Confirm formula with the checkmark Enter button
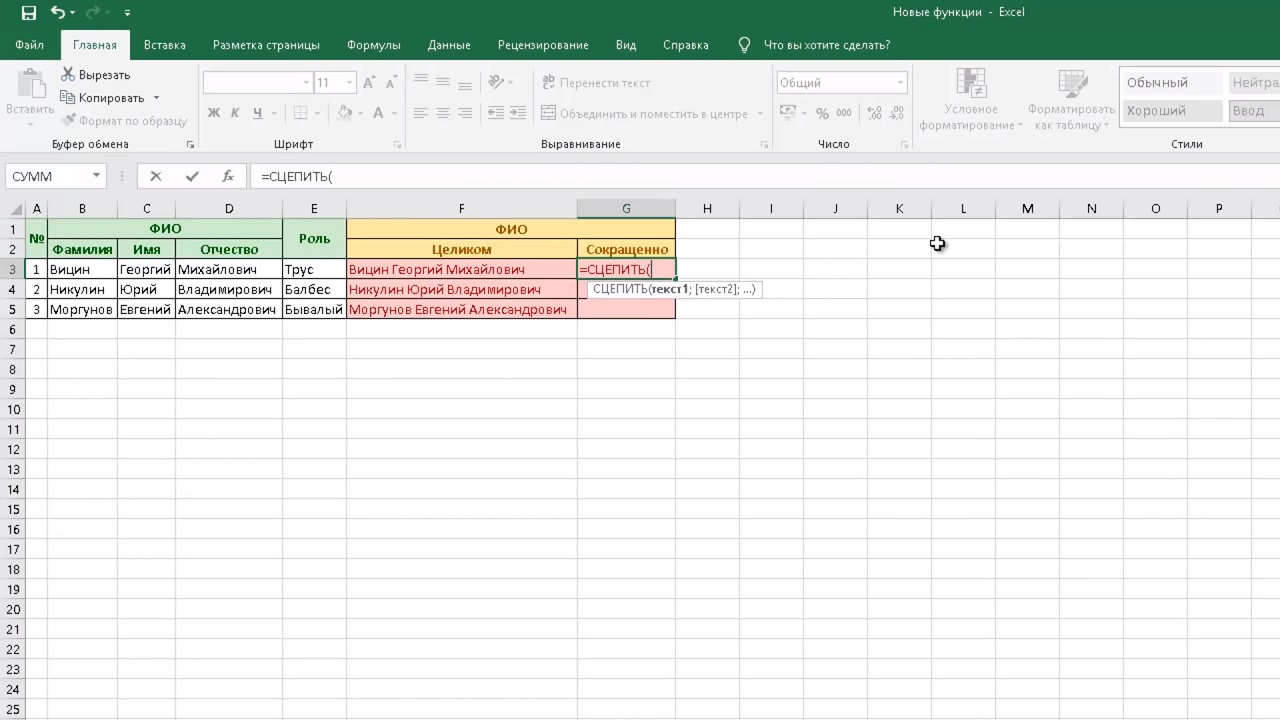 point(192,176)
